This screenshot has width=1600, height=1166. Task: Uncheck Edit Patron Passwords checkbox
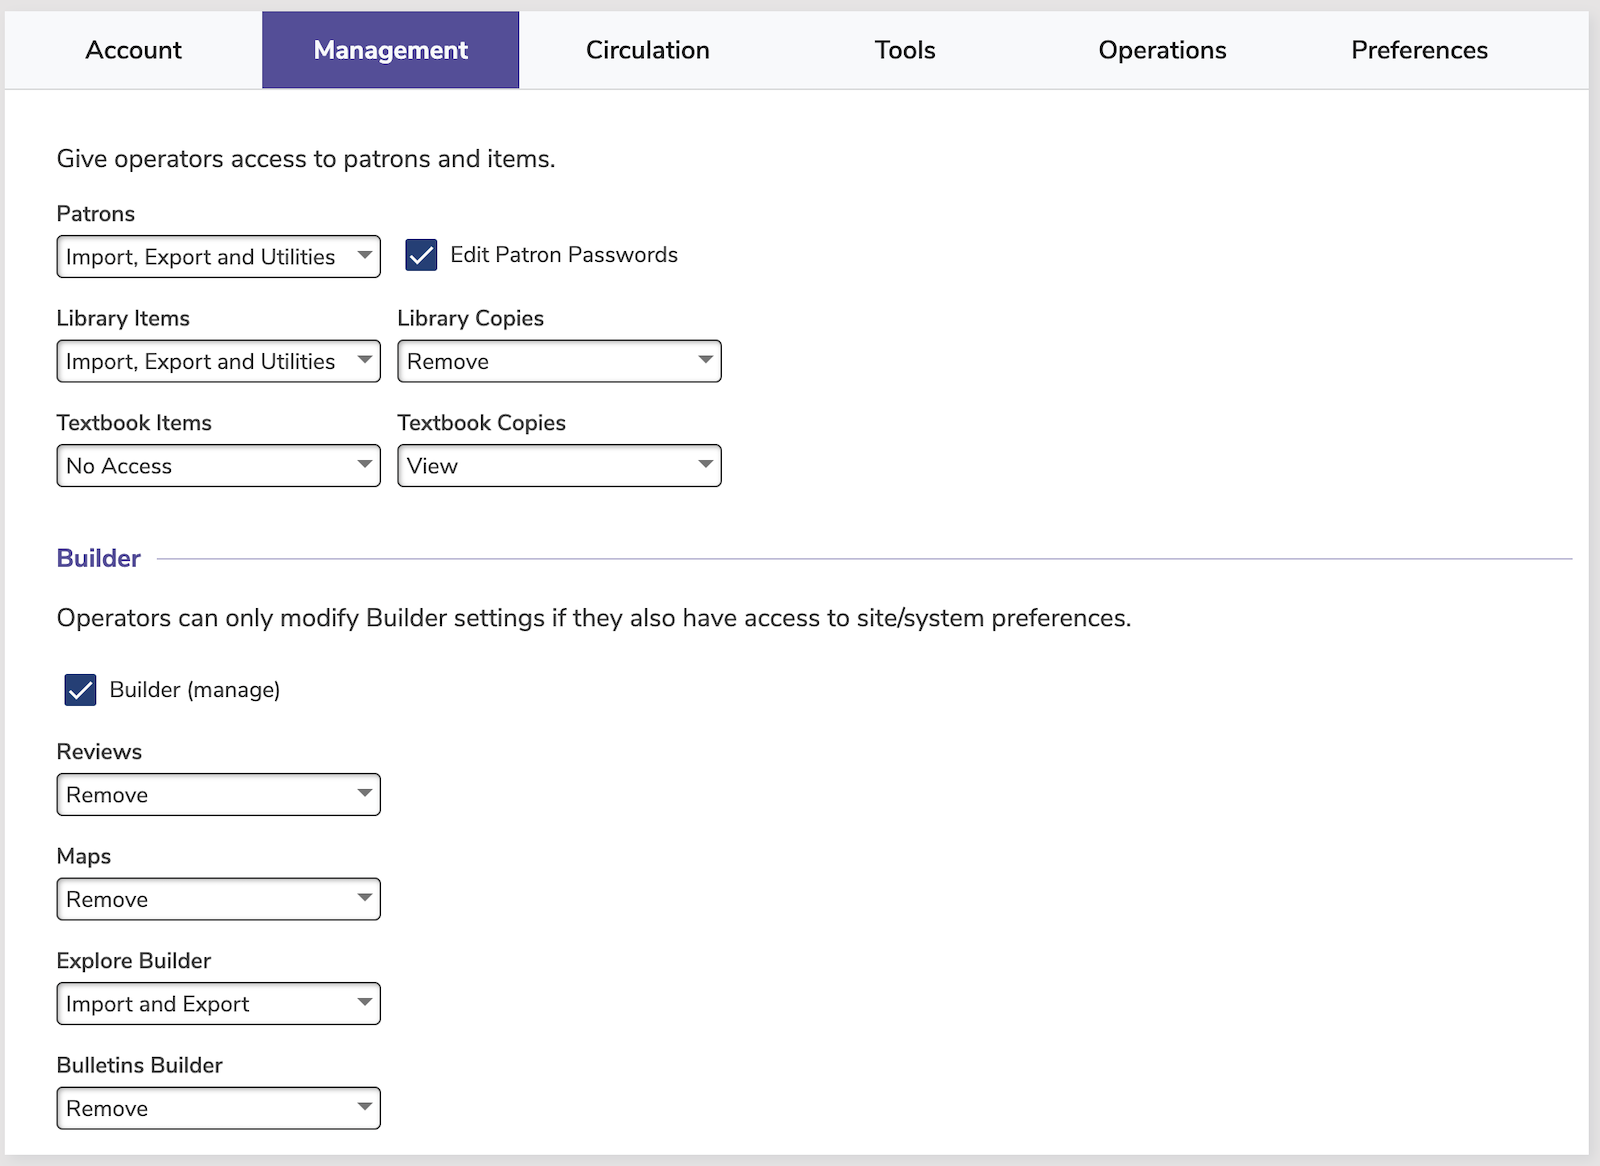point(421,255)
